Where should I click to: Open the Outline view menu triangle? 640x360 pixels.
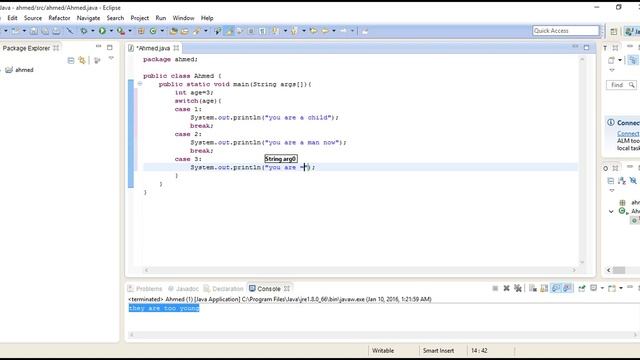pyautogui.click(x=612, y=190)
